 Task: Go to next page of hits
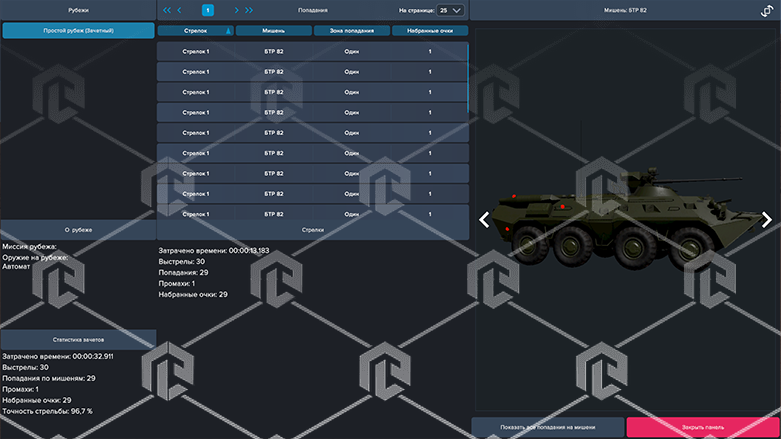pos(236,10)
